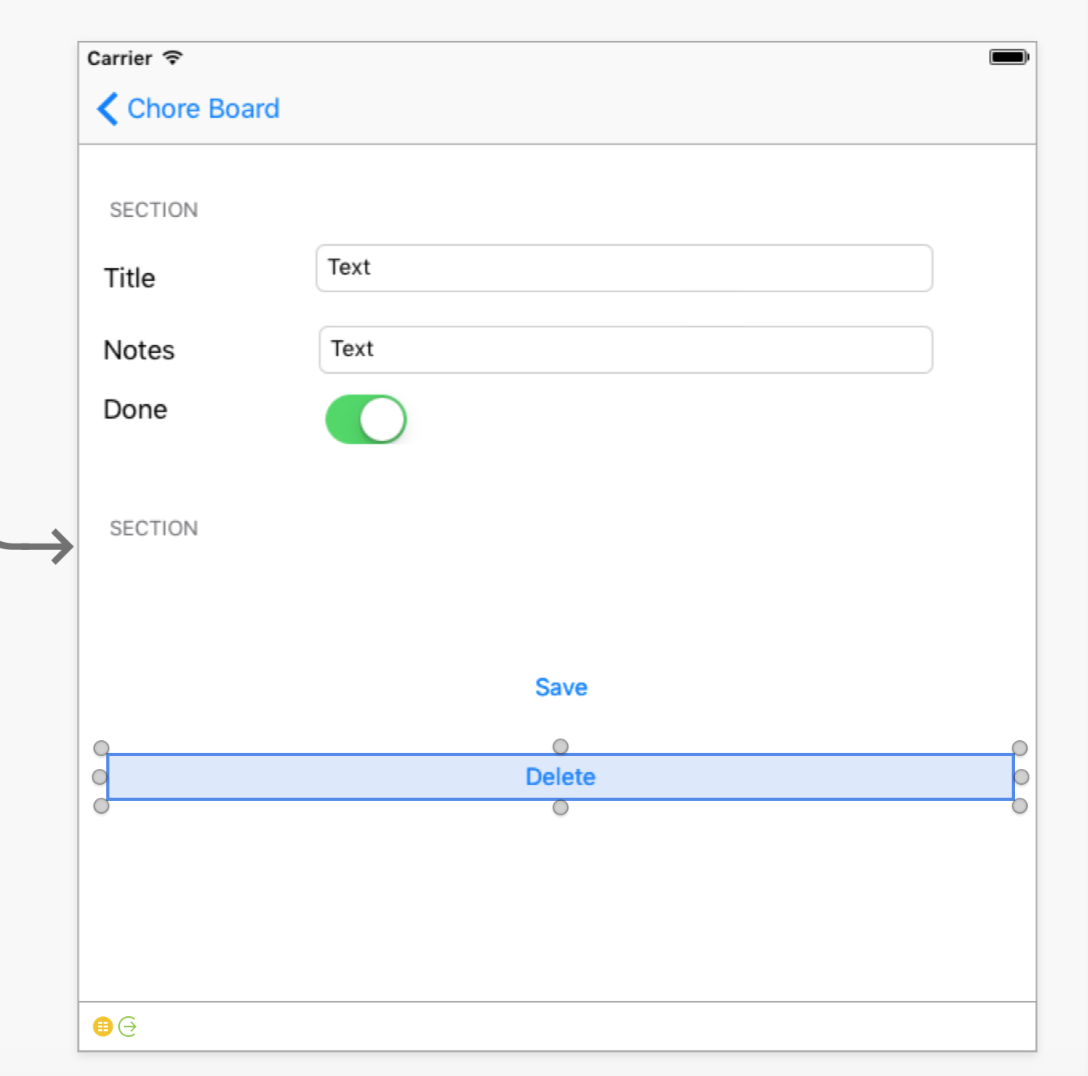The image size is (1088, 1076).
Task: Click the Wi-Fi icon in status bar
Action: (173, 58)
